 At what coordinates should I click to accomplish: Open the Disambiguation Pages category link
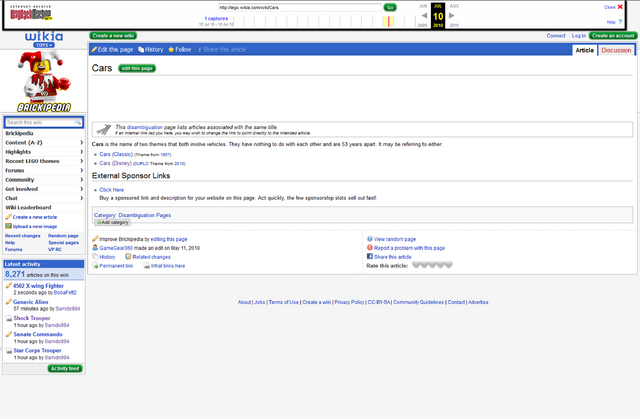coord(144,215)
